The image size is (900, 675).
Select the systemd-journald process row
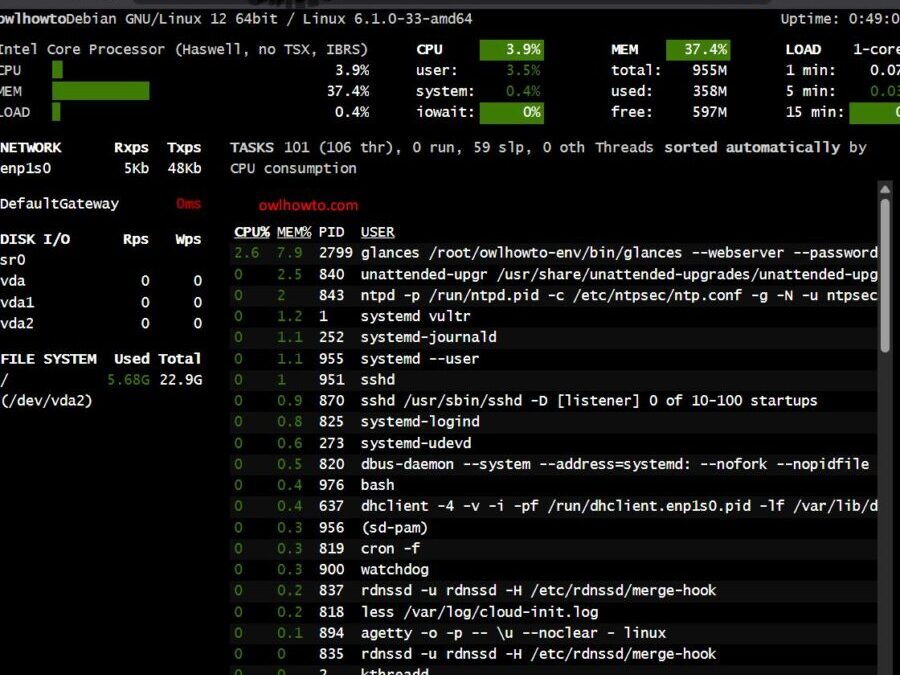[x=554, y=337]
